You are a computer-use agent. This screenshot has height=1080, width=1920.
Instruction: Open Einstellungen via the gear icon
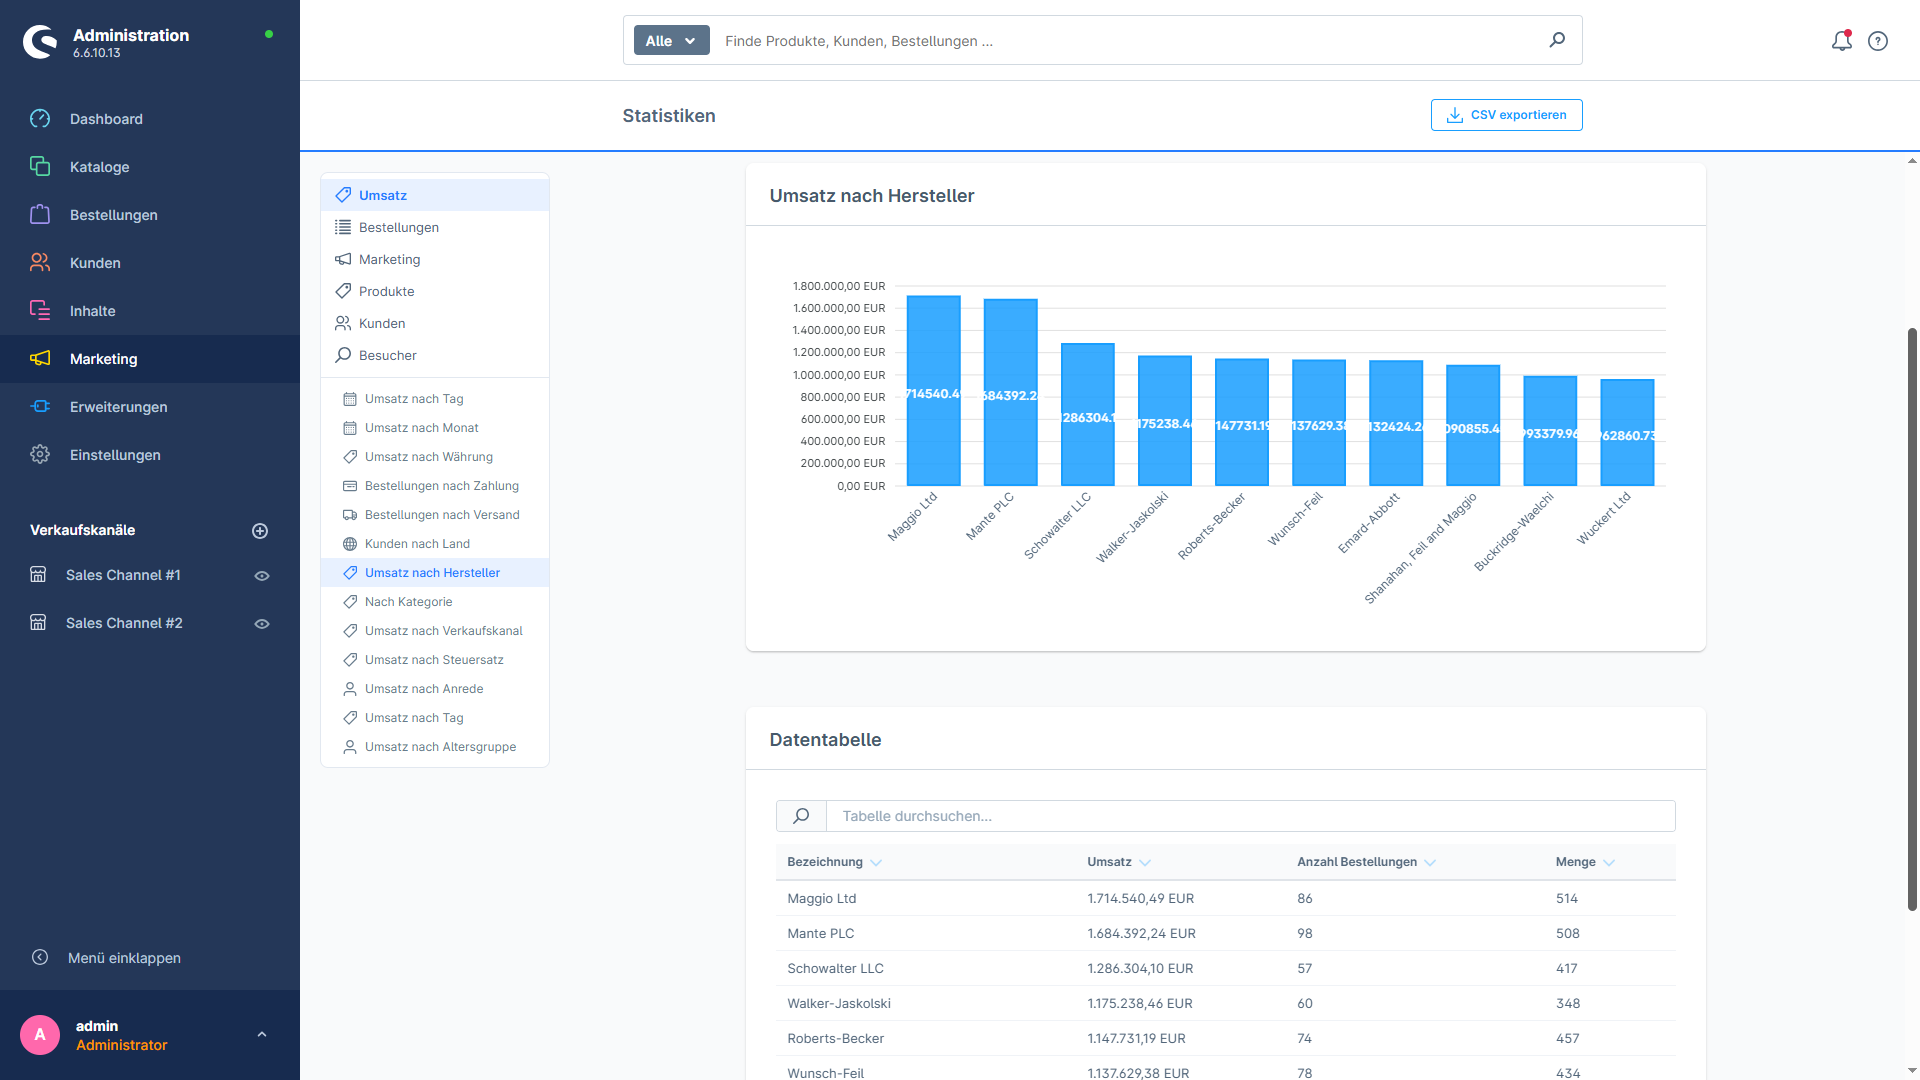tap(40, 454)
